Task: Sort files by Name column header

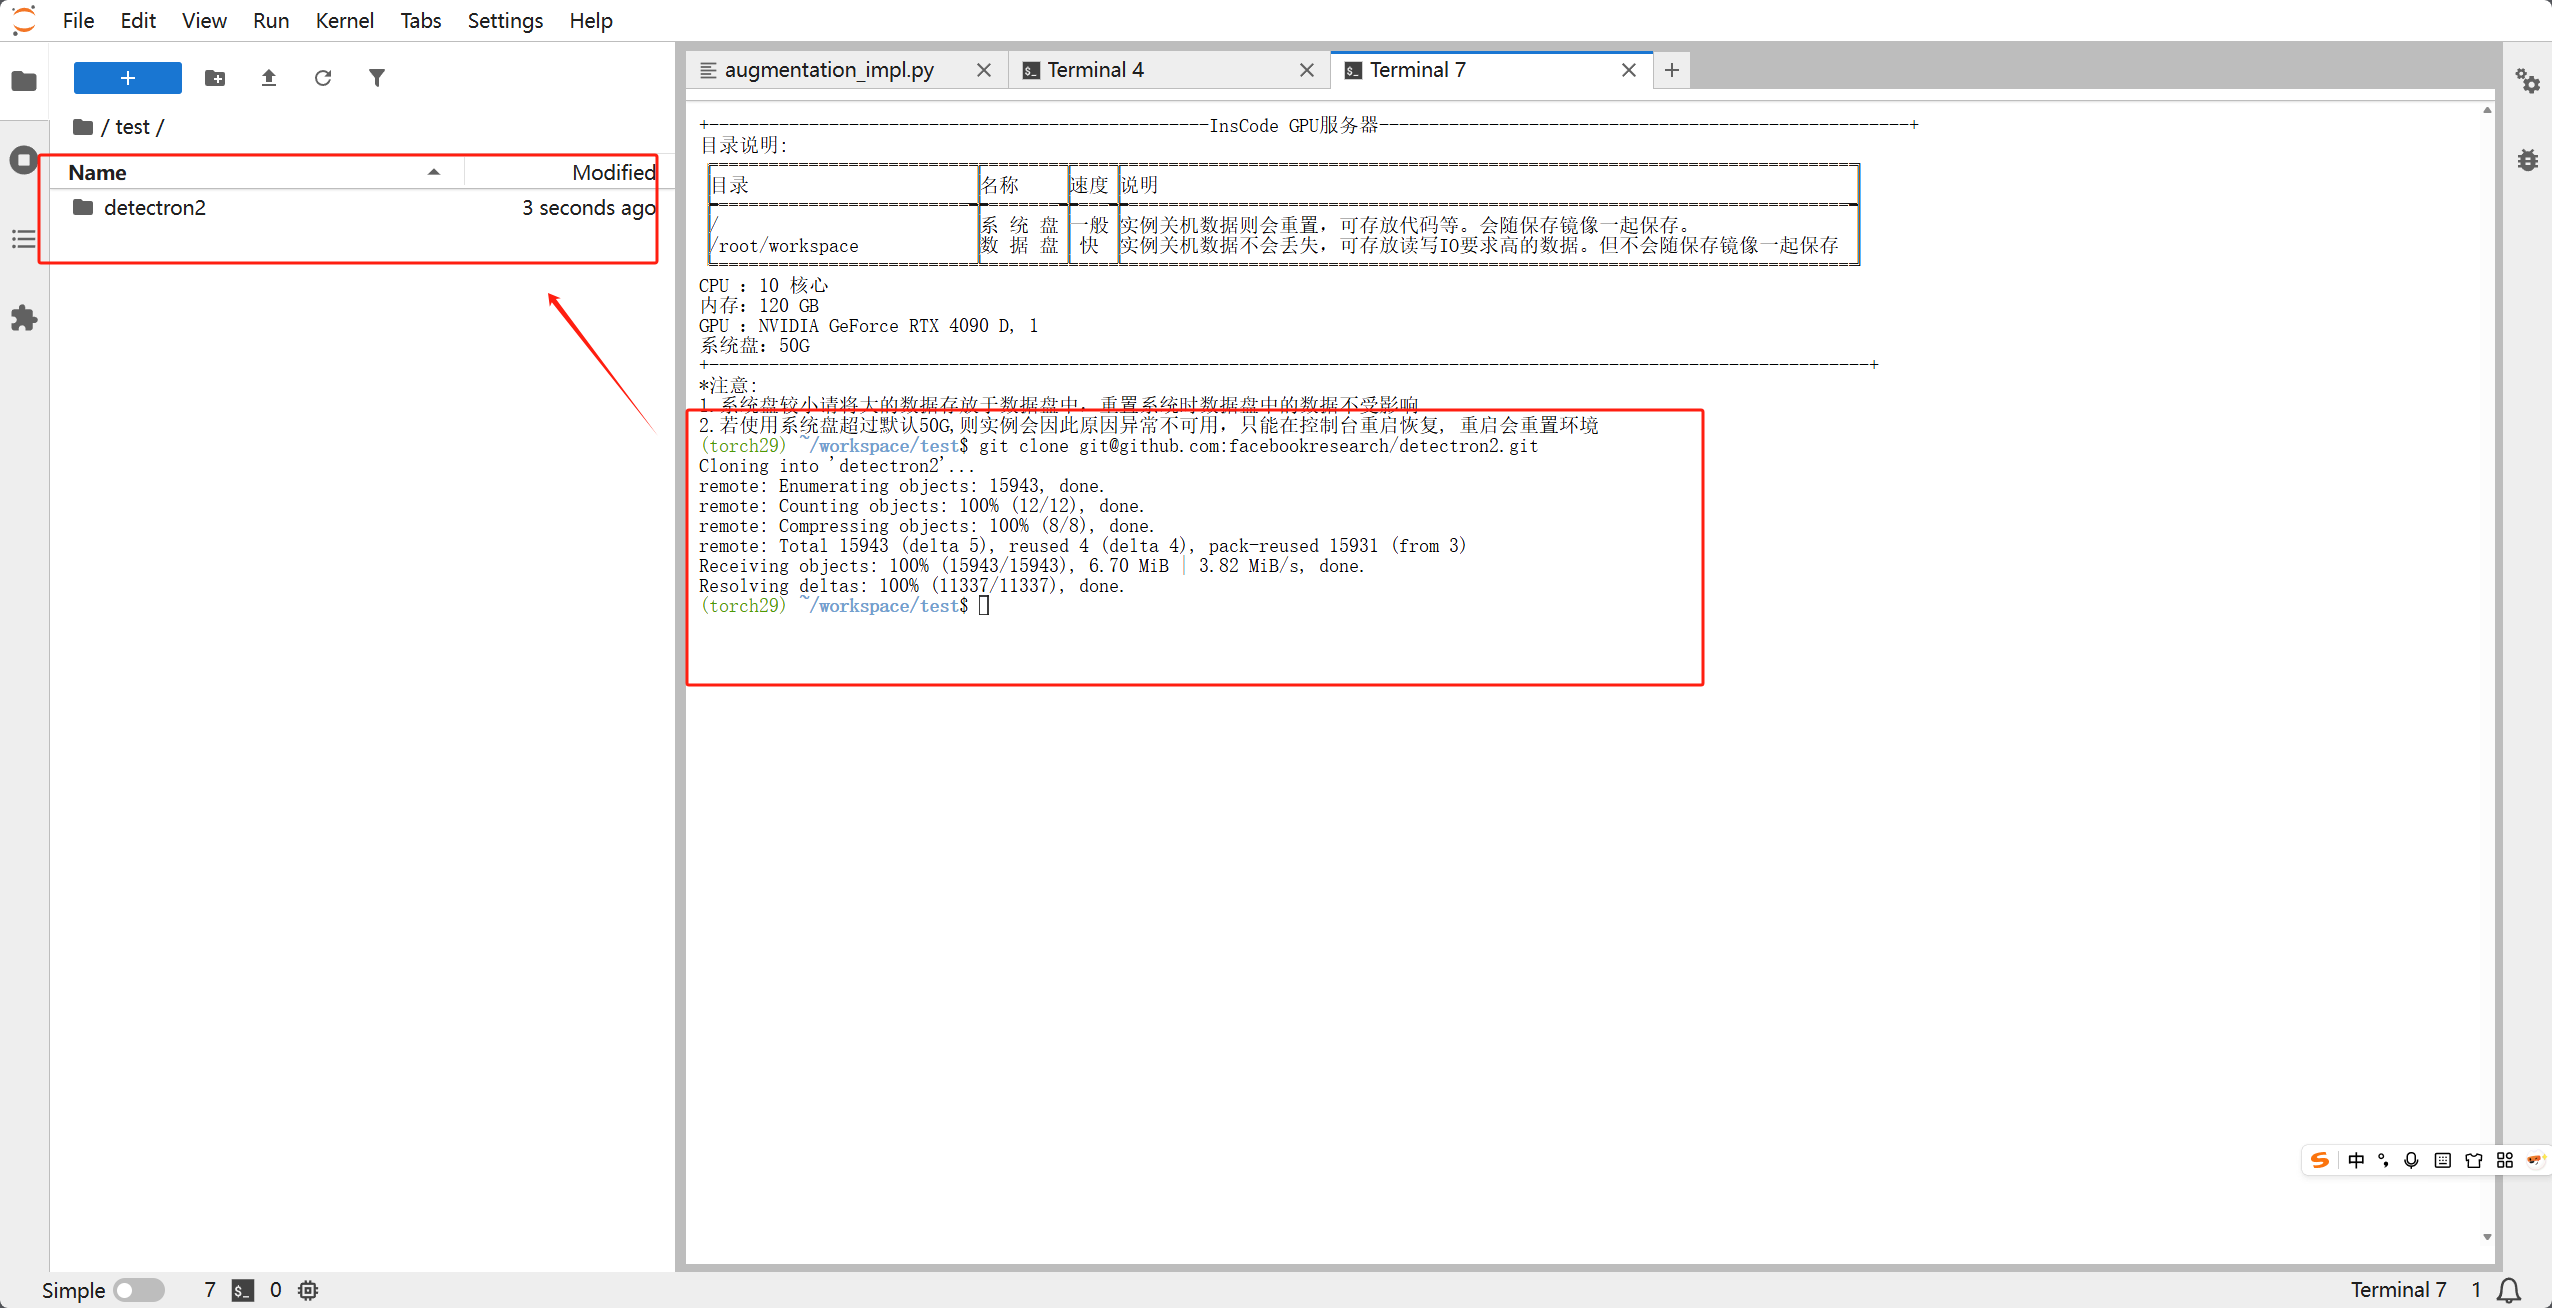Action: click(x=256, y=172)
